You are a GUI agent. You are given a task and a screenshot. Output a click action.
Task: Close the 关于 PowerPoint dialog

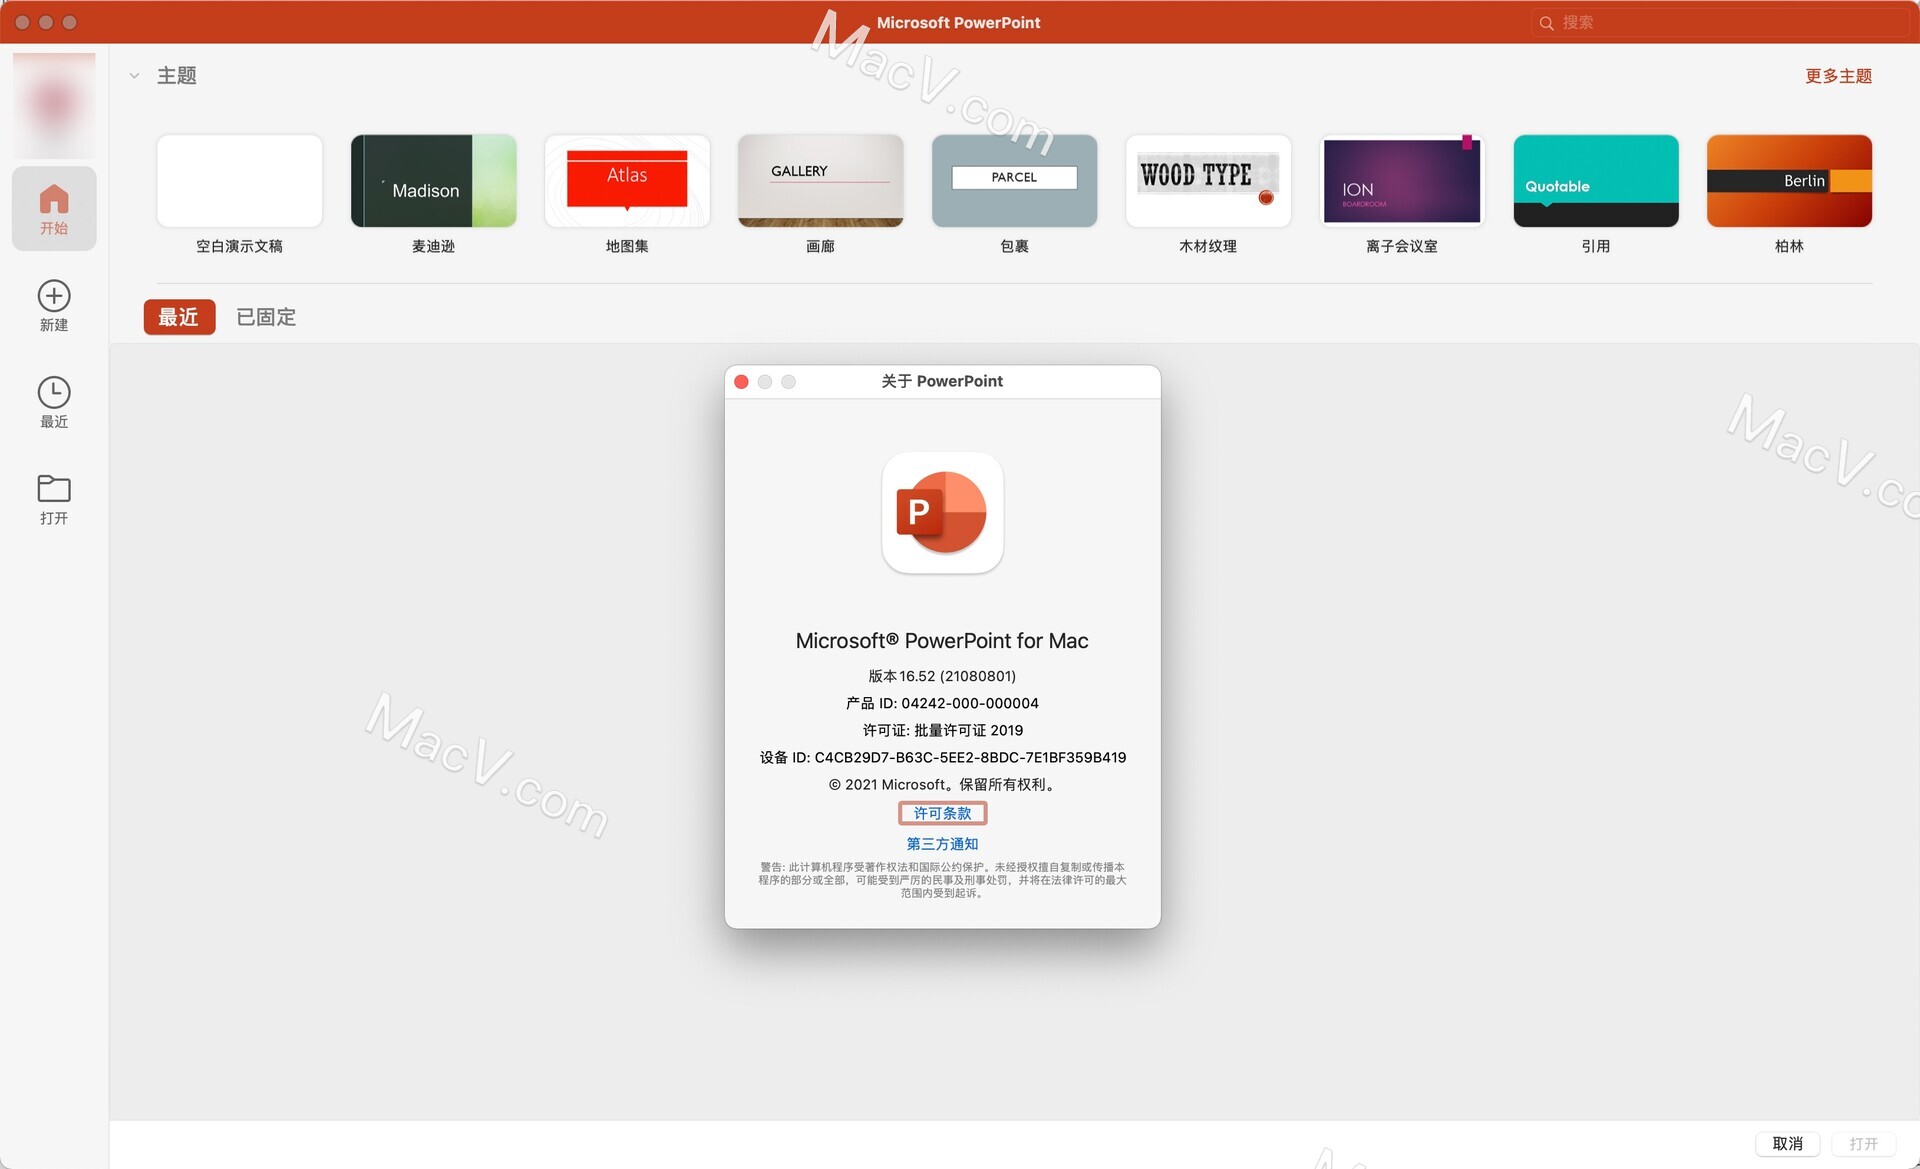[741, 382]
